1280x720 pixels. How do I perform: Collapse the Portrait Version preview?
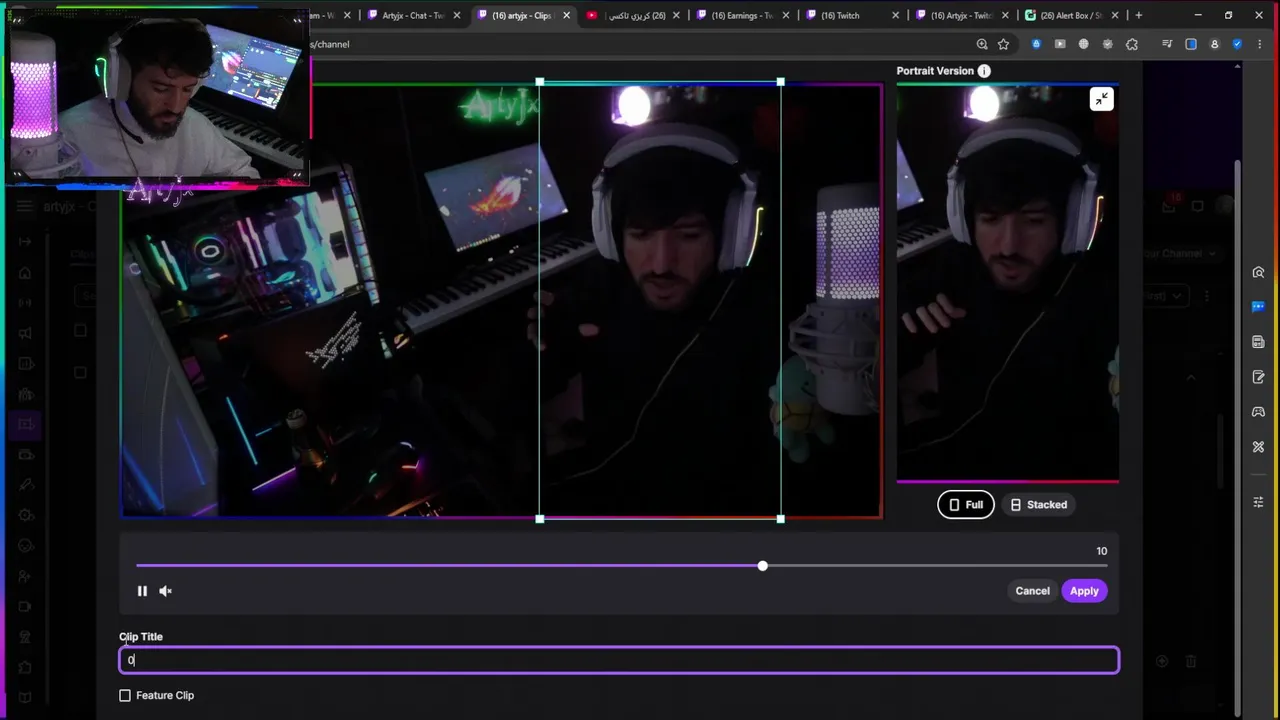pos(1101,99)
